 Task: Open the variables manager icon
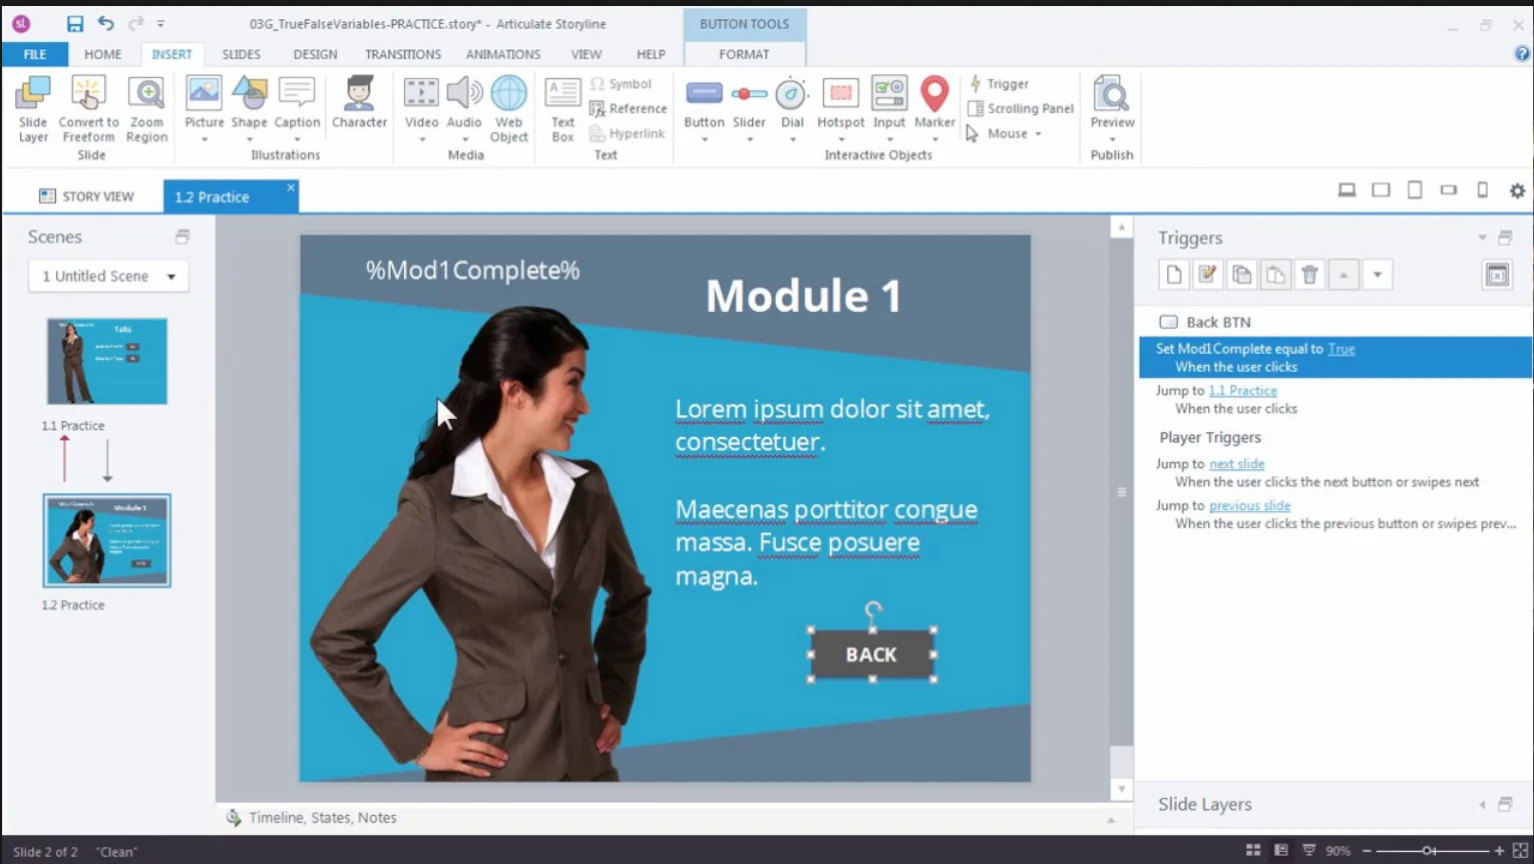click(1497, 275)
